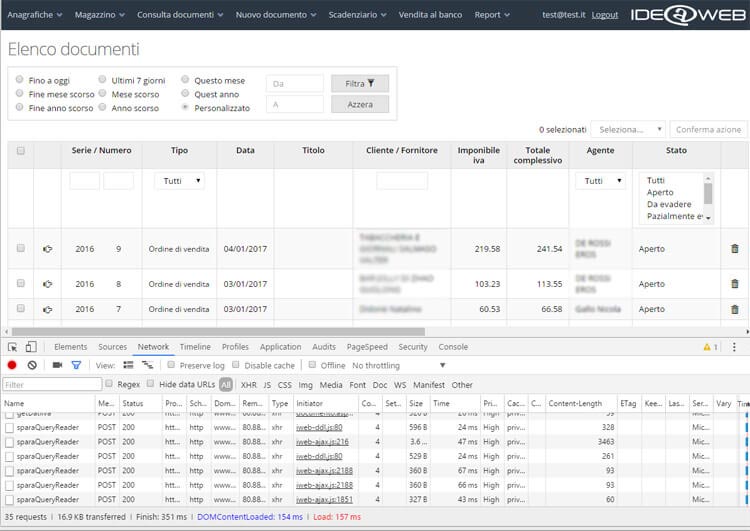
Task: Click the Logout link
Action: (605, 15)
